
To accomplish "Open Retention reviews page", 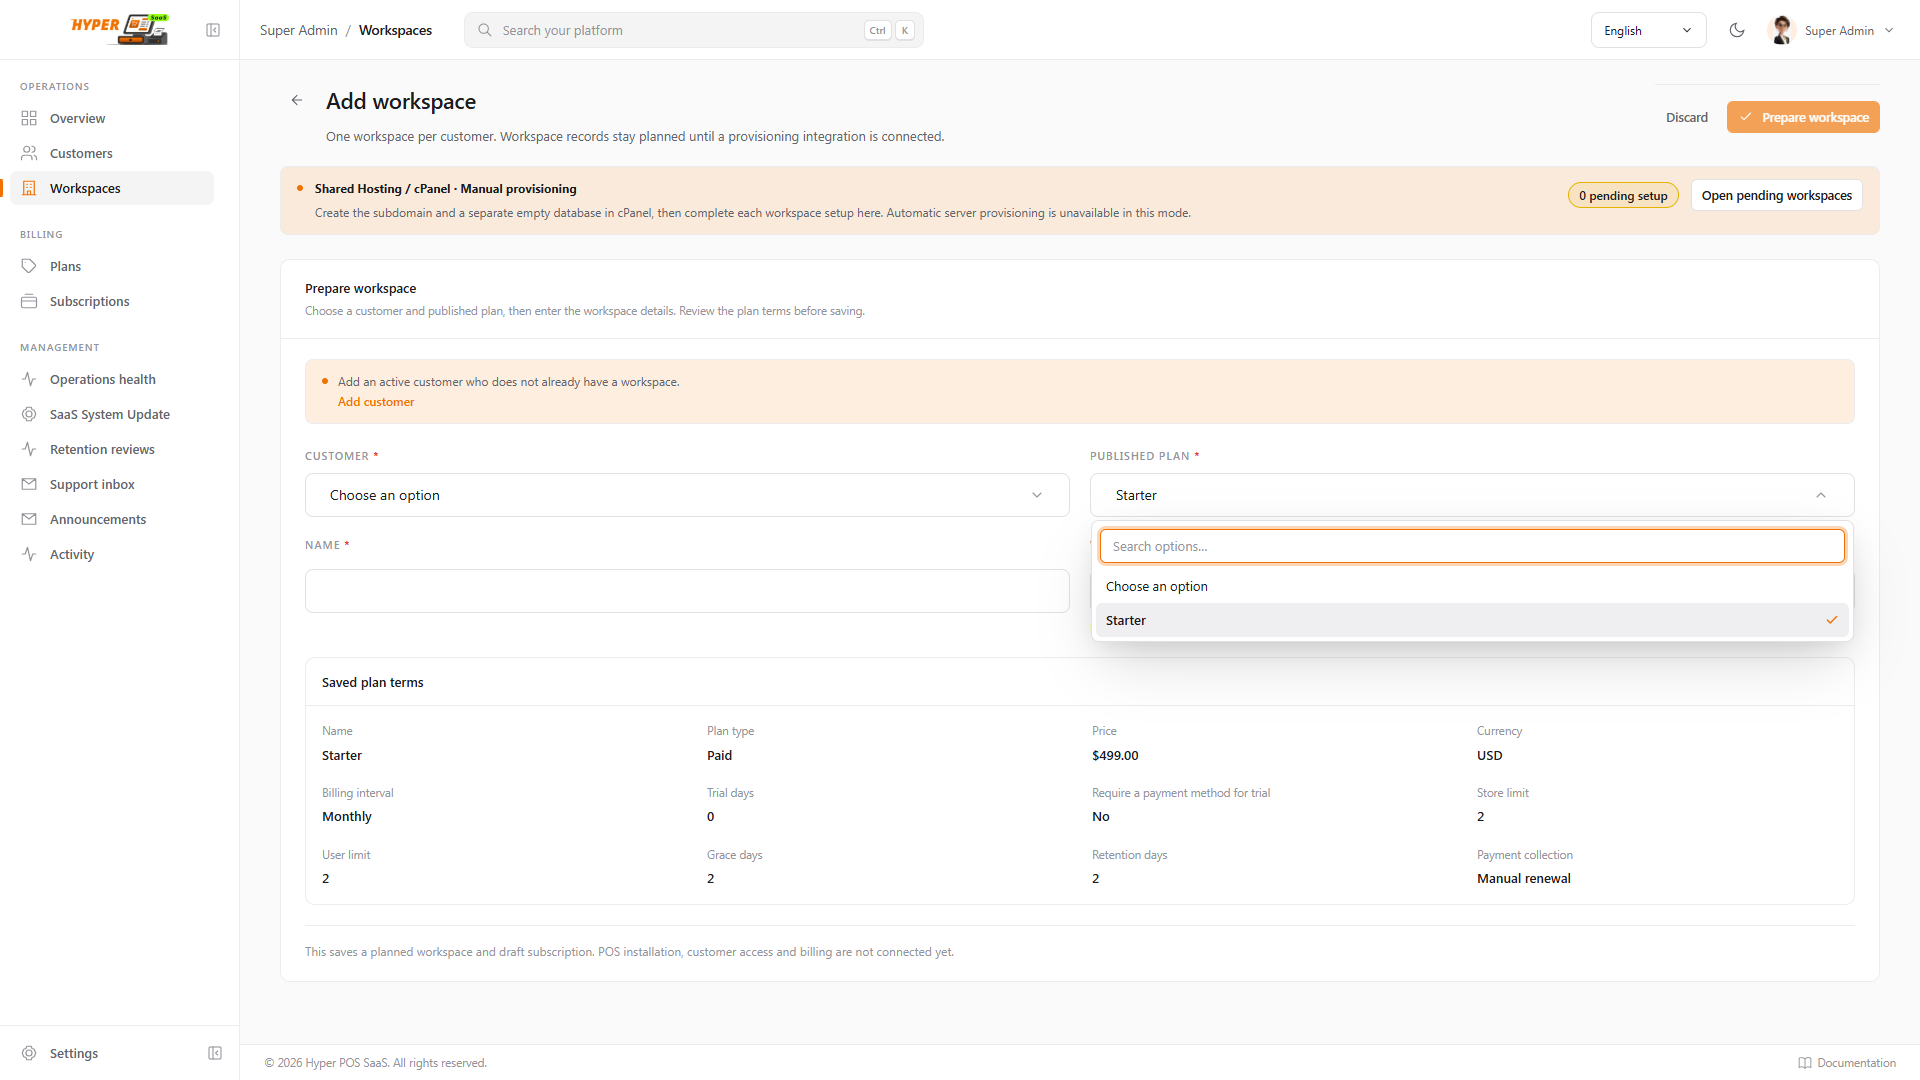I will pyautogui.click(x=112, y=449).
